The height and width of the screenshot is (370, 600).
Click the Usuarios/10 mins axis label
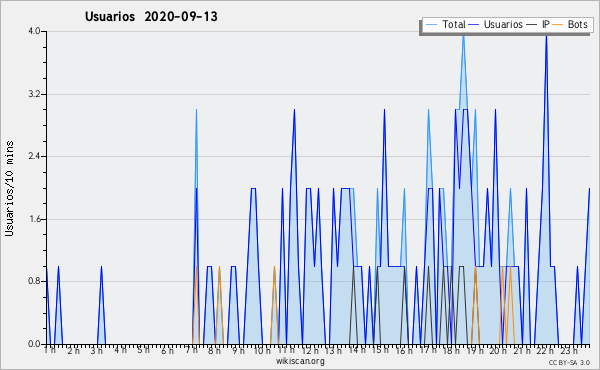tap(9, 188)
